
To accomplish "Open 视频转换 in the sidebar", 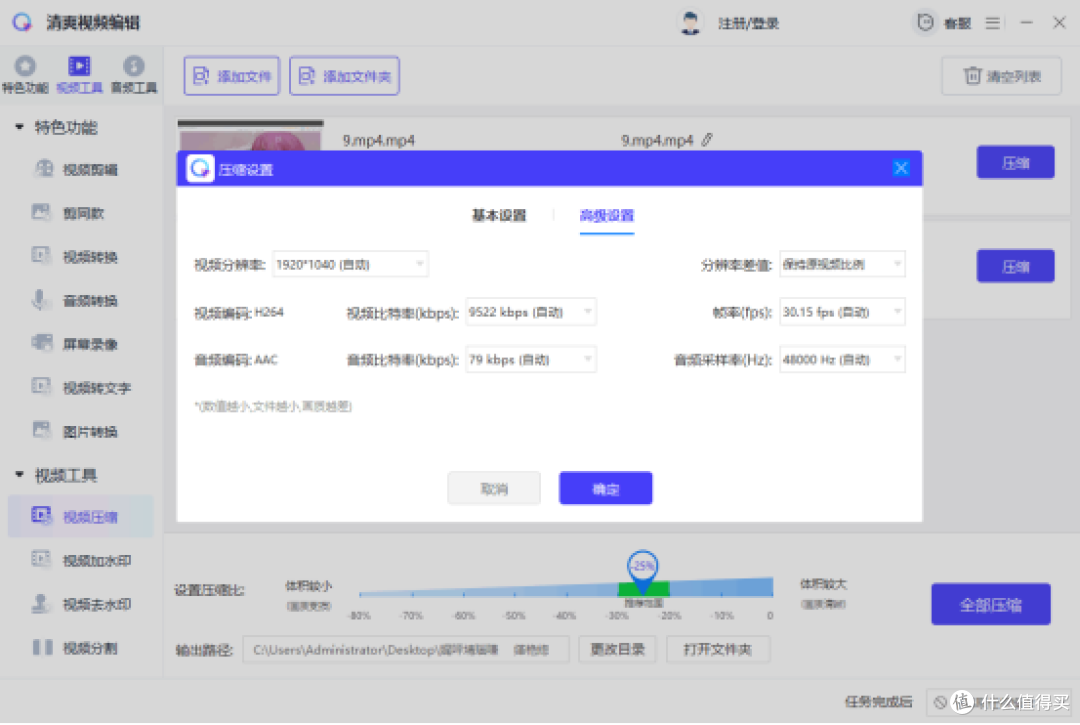I will 76,257.
